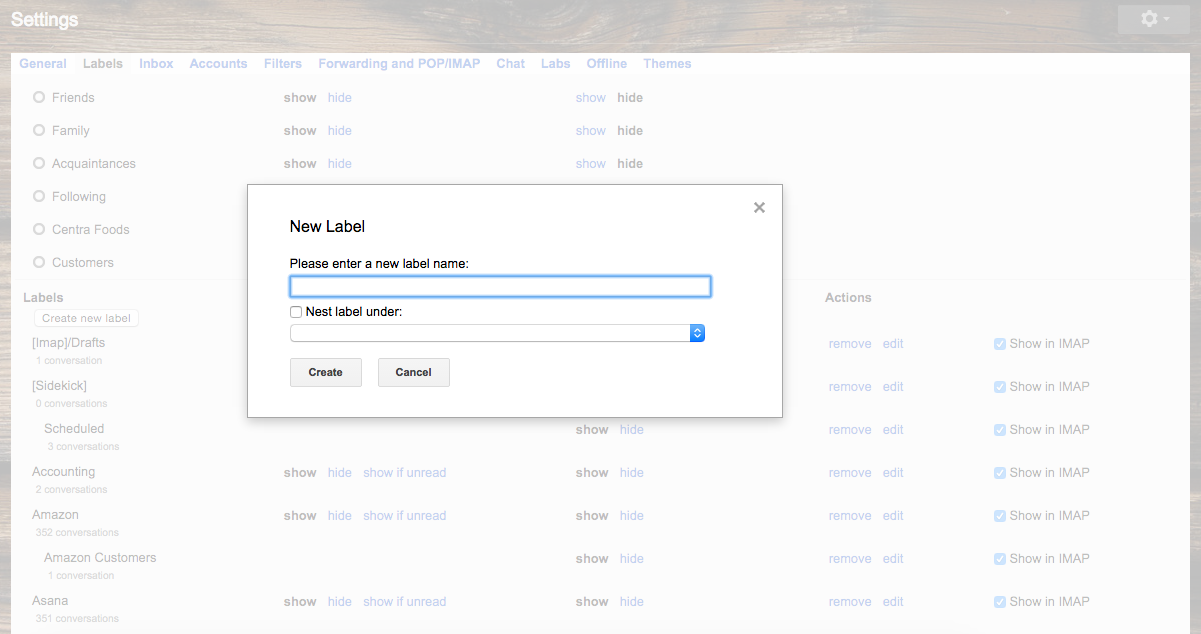Switch to the Chat tab
The width and height of the screenshot is (1201, 634).
click(510, 63)
